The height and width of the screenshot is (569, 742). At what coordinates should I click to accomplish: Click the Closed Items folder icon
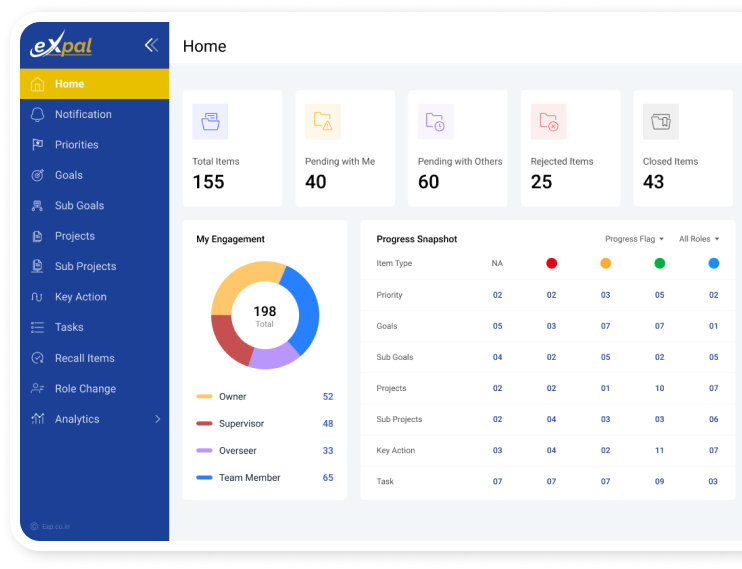point(660,121)
